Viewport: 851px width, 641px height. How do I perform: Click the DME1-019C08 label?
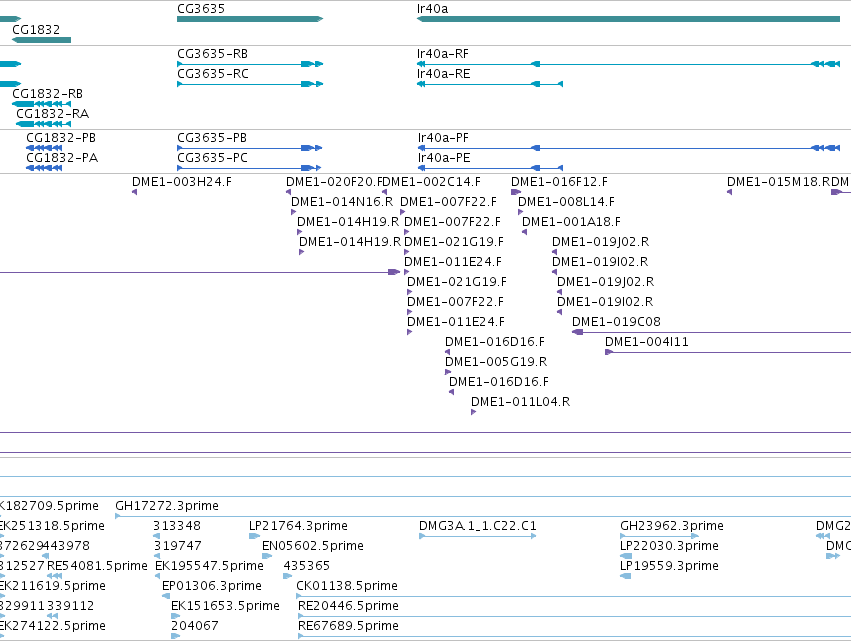coord(617,322)
